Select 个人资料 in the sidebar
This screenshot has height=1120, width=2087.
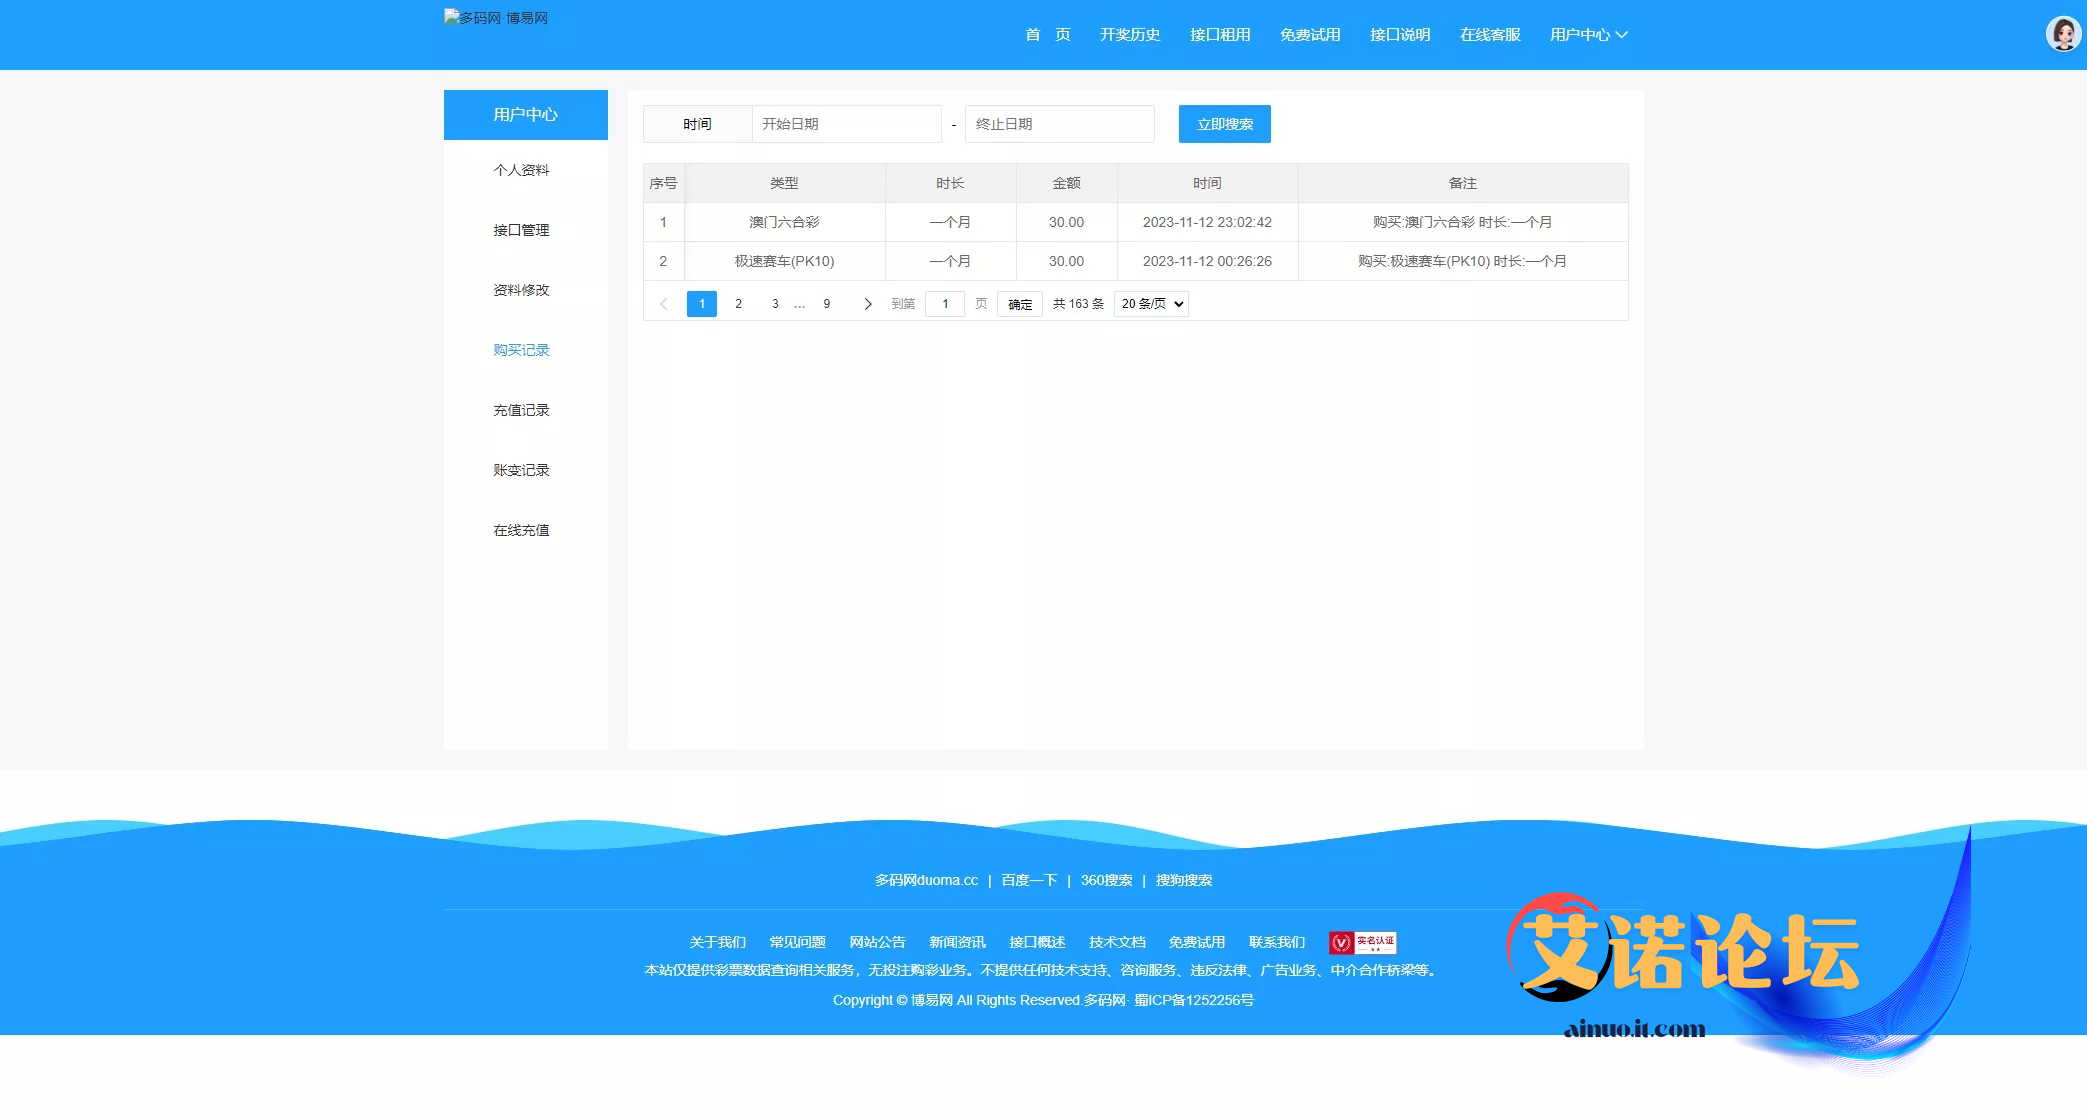tap(521, 170)
